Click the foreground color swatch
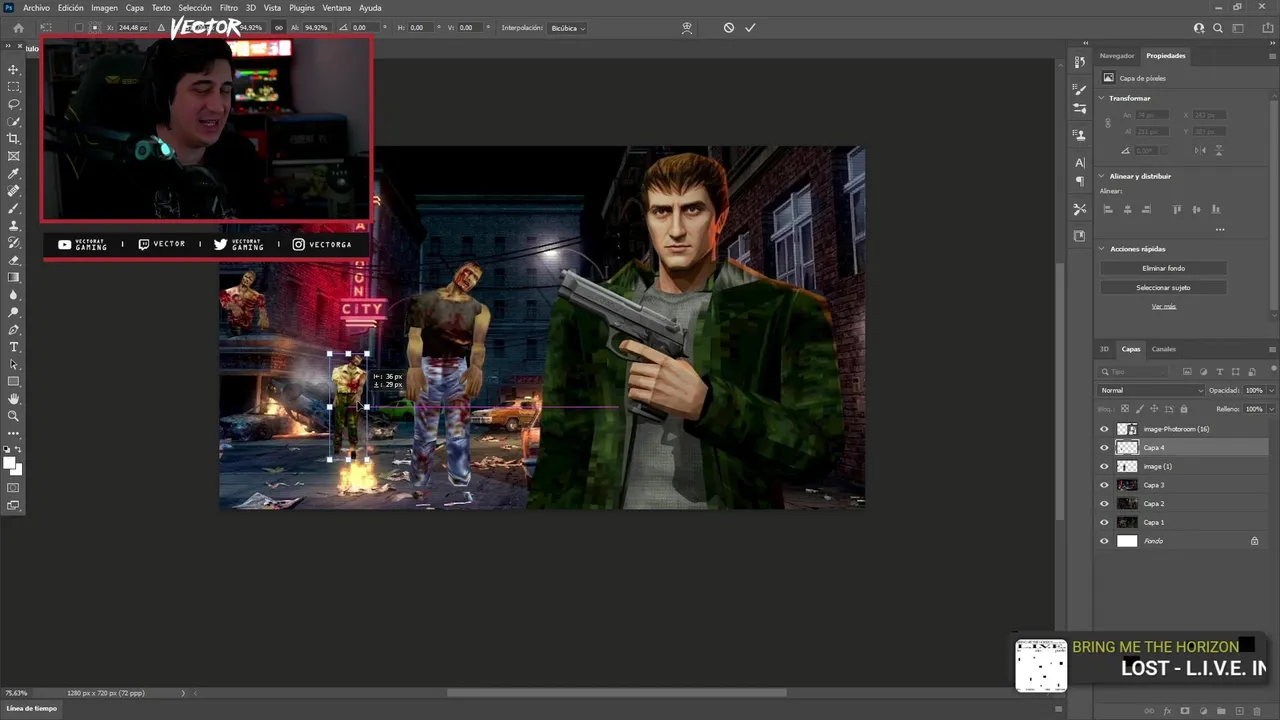This screenshot has width=1280, height=720. 11,463
